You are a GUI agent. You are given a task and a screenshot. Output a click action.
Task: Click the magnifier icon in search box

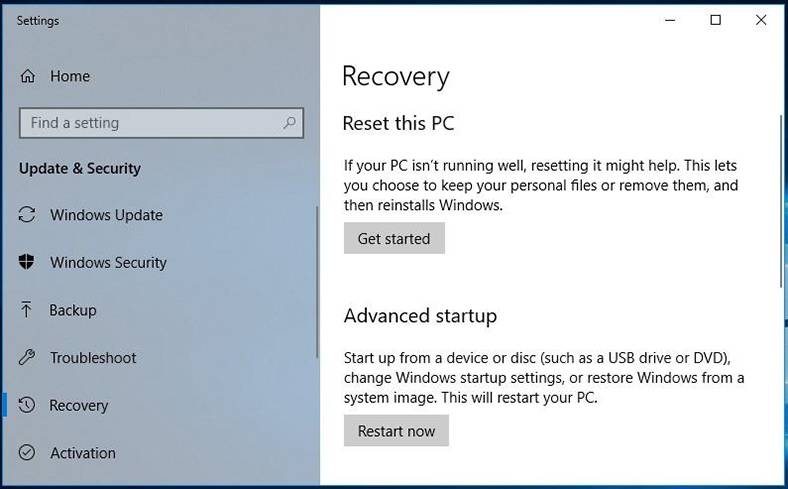coord(289,123)
